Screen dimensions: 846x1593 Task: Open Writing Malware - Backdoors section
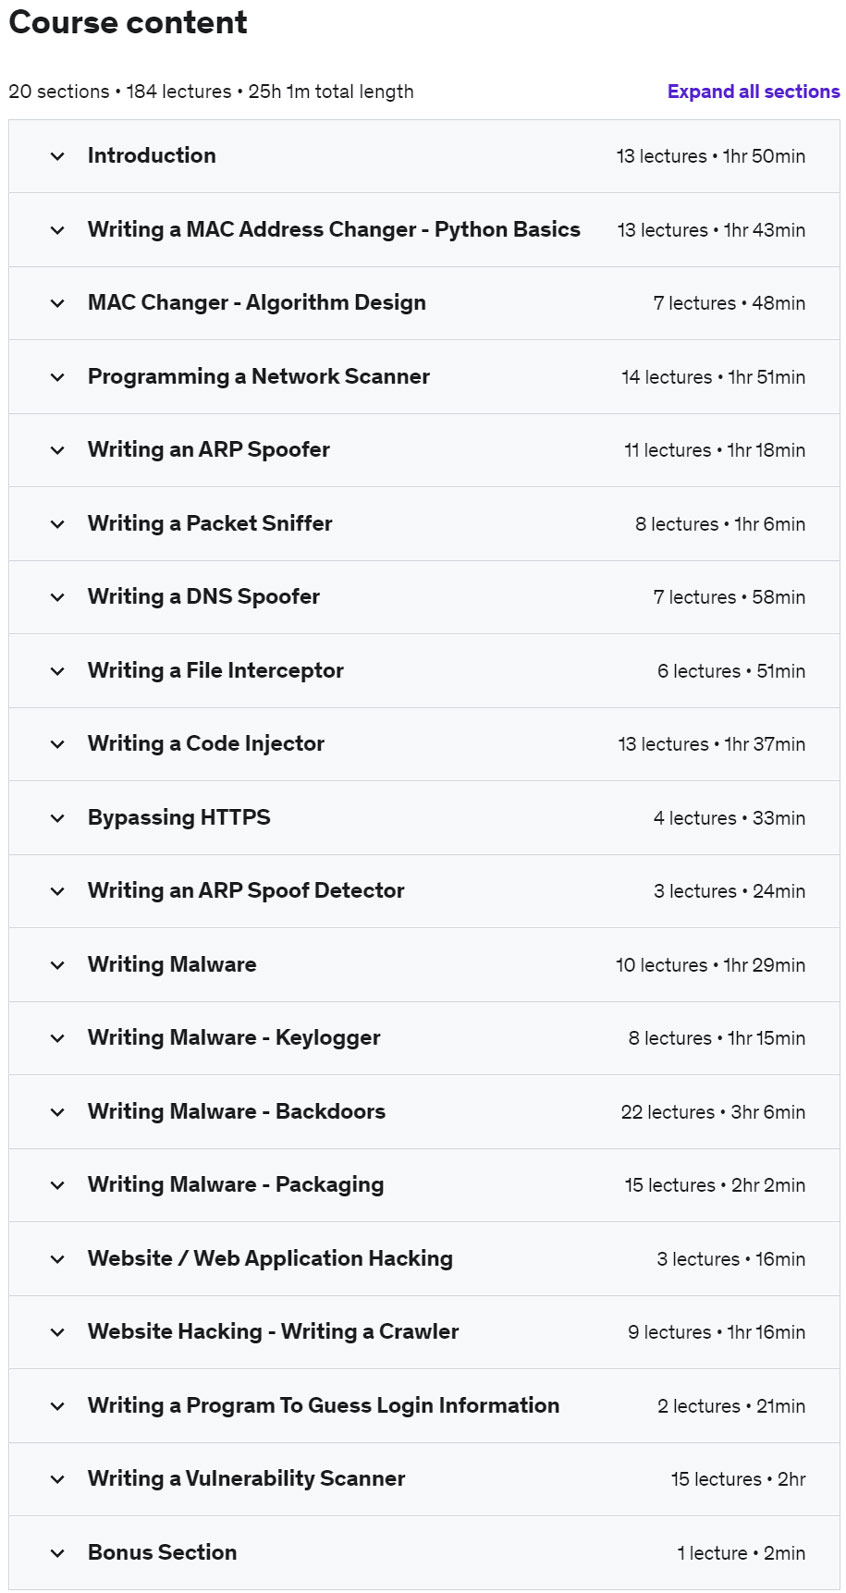pyautogui.click(x=236, y=1112)
